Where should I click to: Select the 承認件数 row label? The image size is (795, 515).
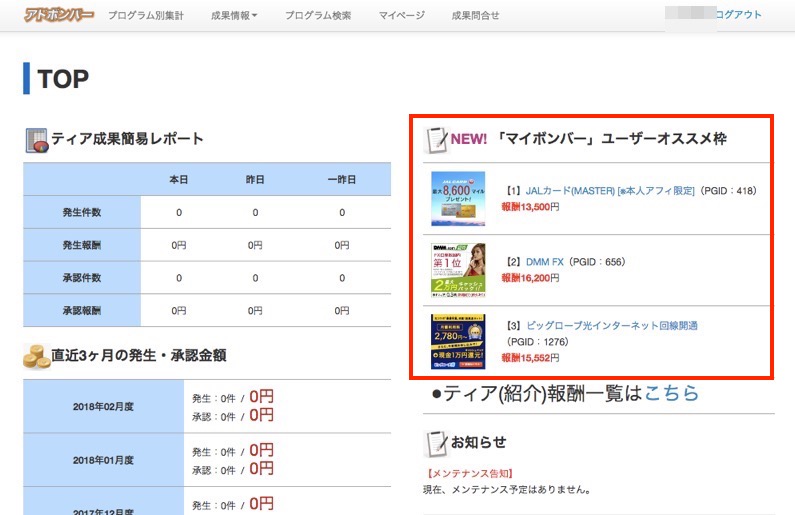point(82,278)
